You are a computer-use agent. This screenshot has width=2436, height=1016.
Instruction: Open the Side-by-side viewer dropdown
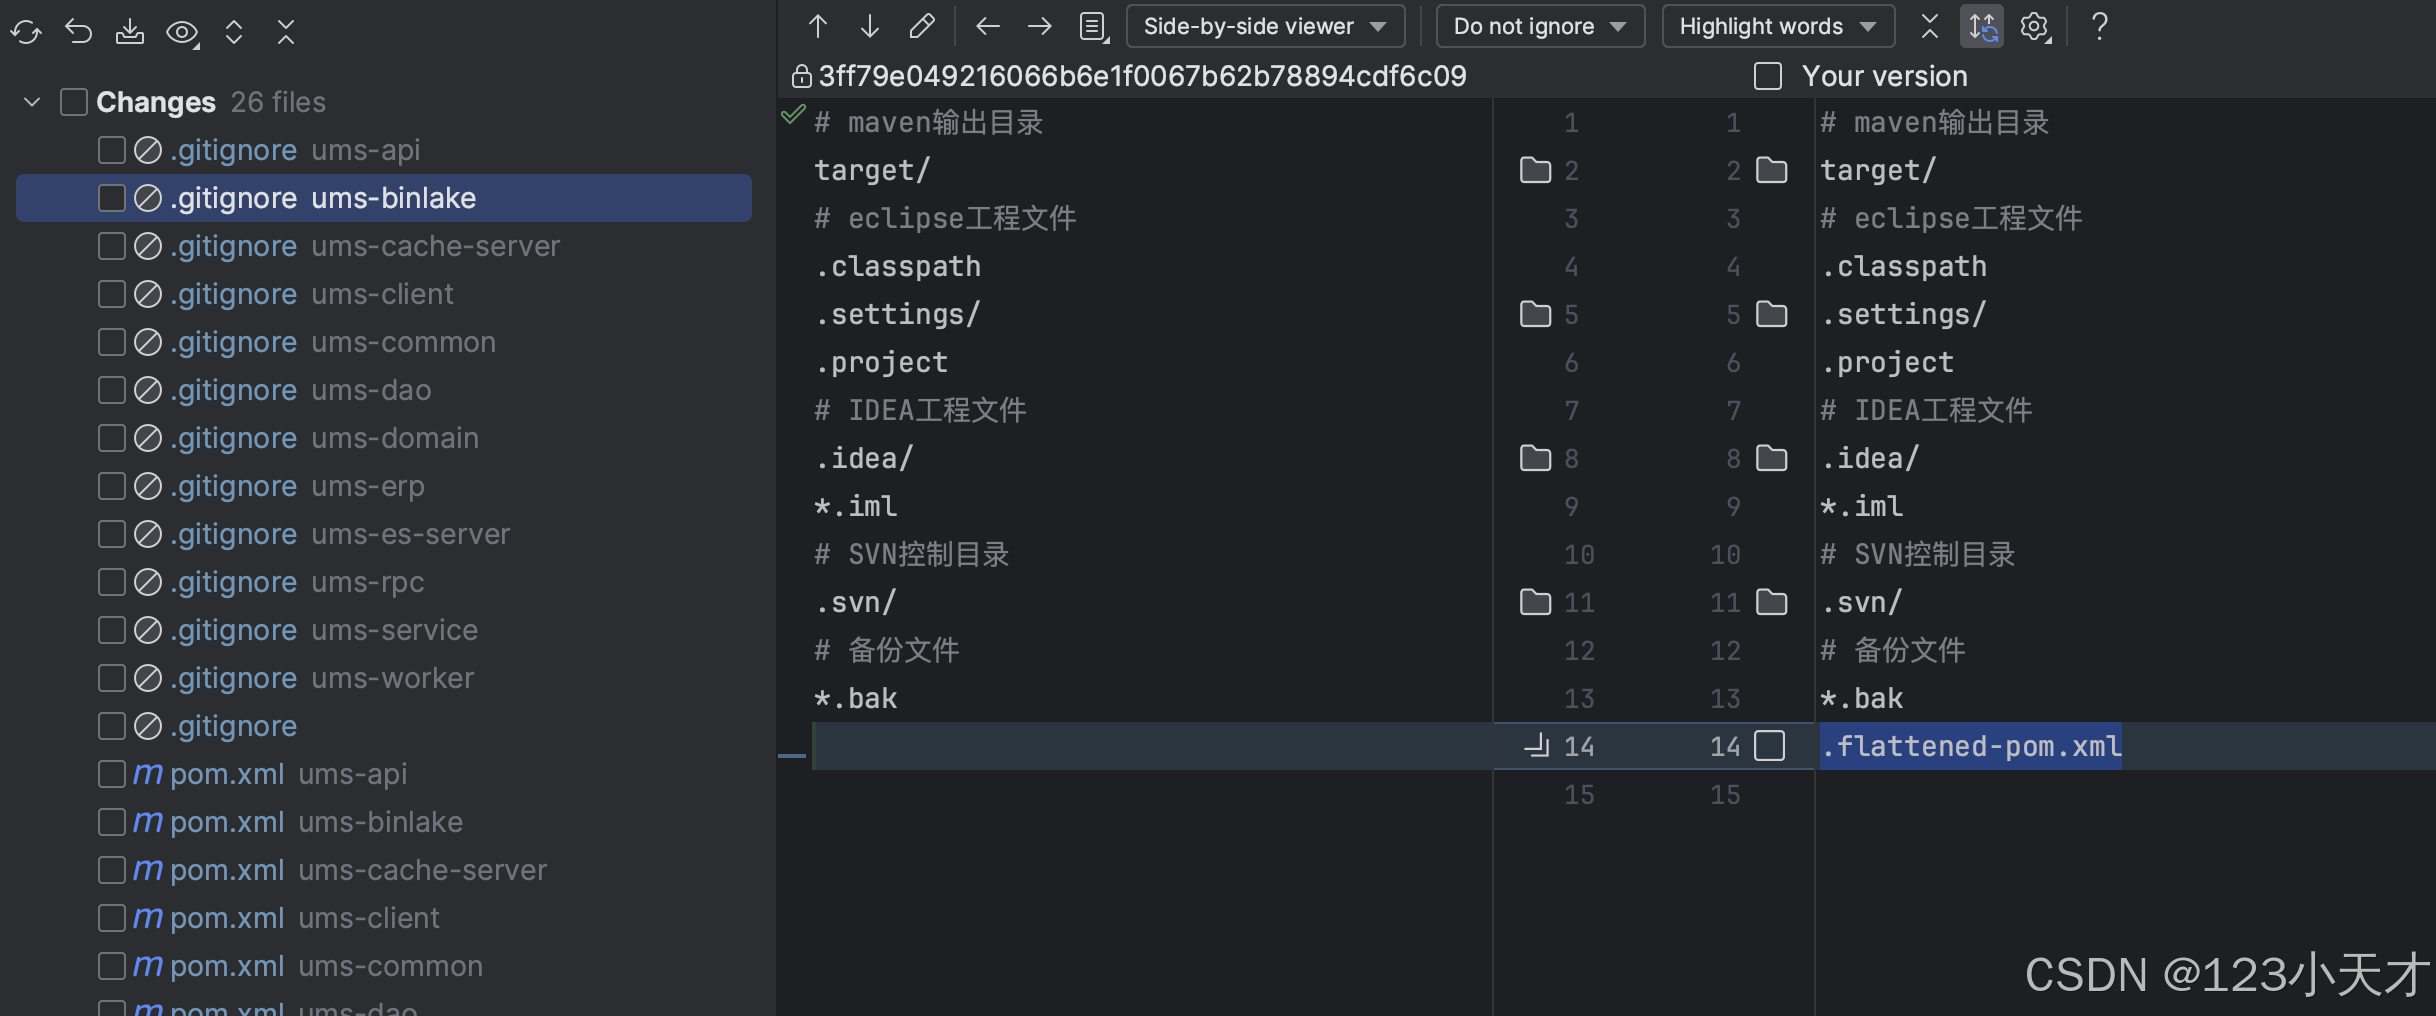(1264, 26)
